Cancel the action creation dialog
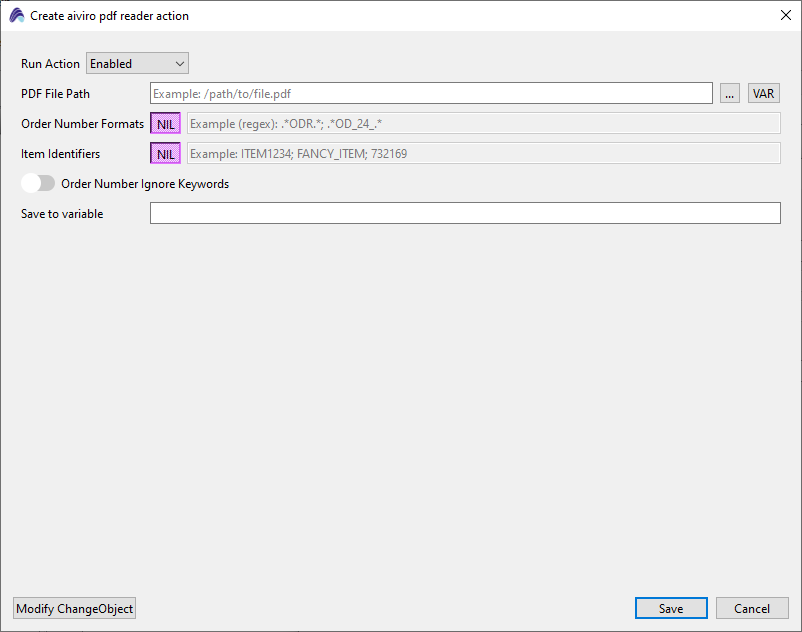 click(752, 609)
